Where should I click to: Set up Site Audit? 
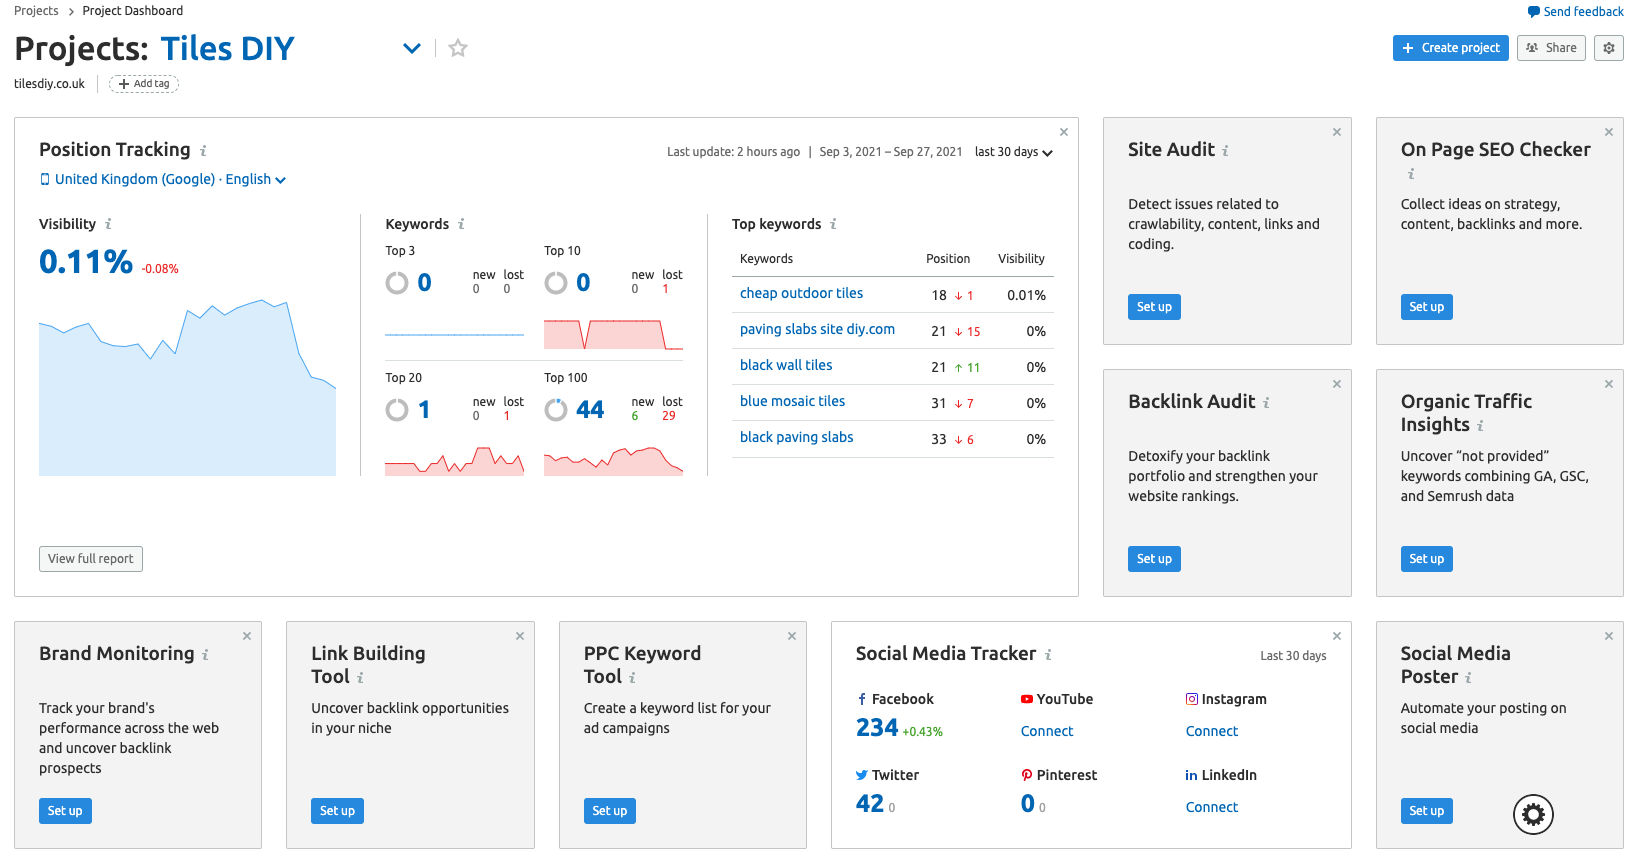coord(1154,307)
